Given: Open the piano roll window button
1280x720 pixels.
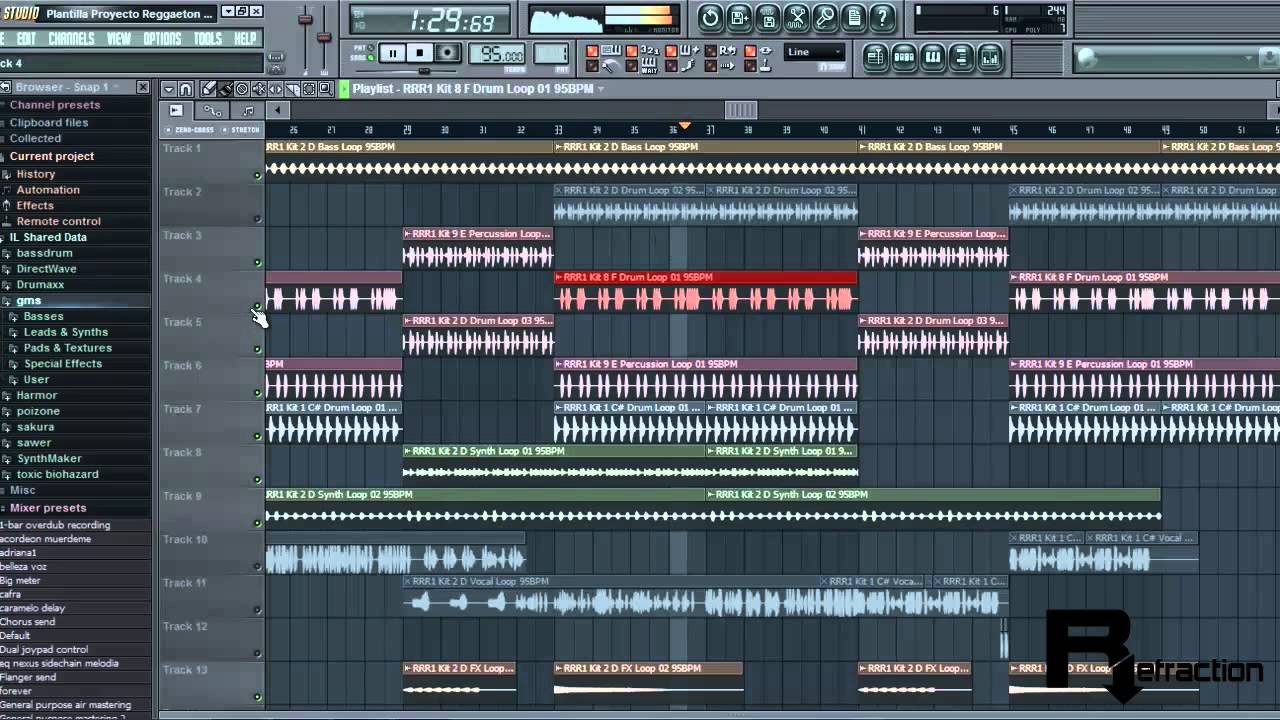Looking at the screenshot, I should [x=933, y=57].
